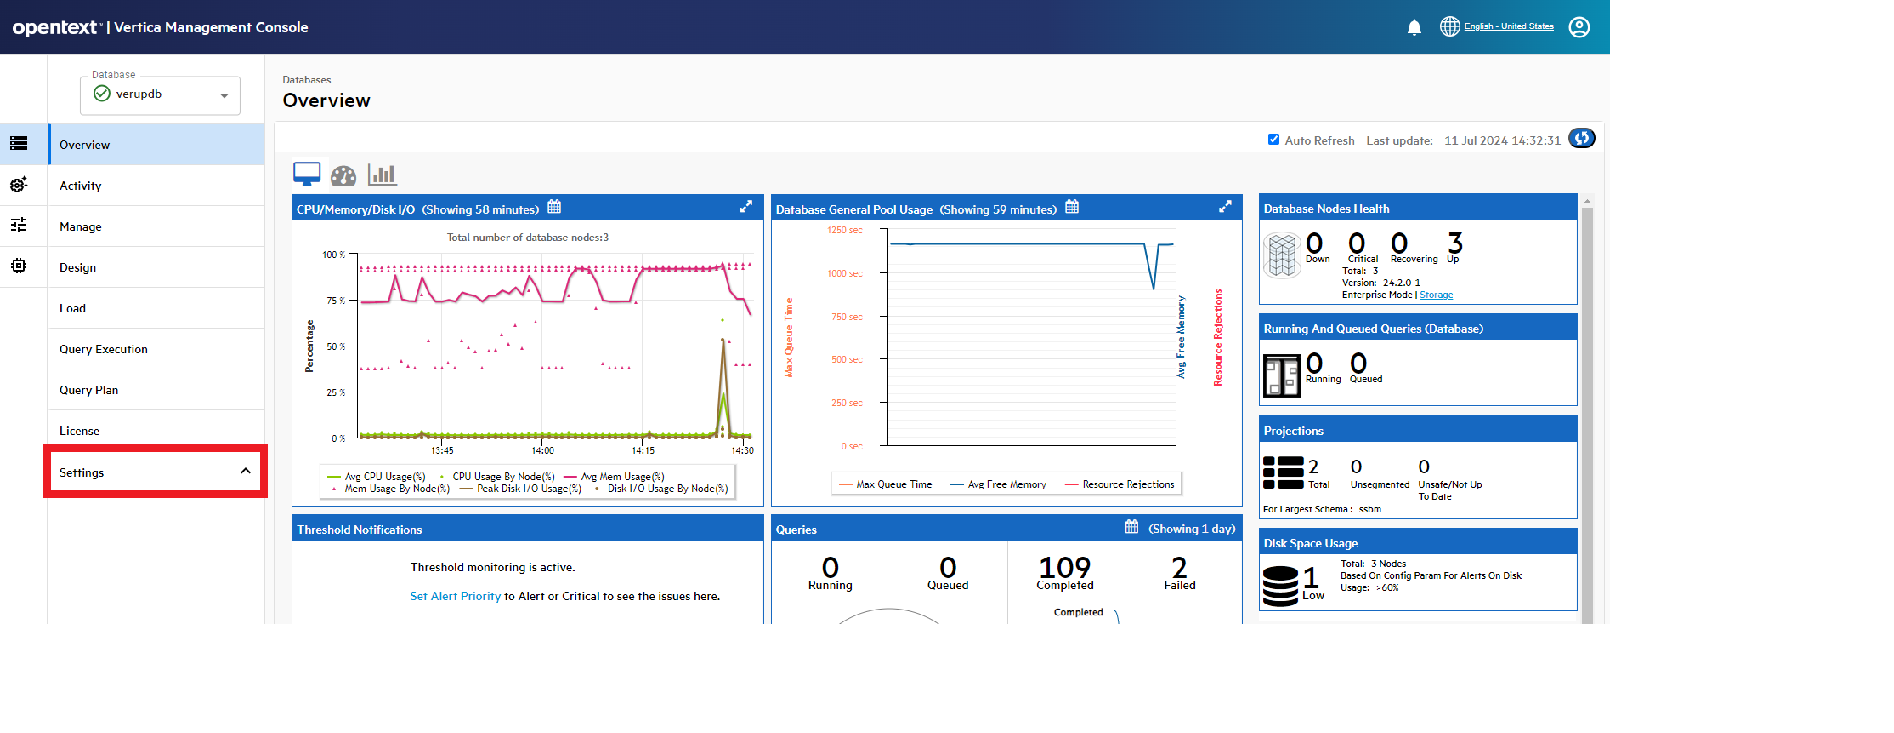Screen dimensions: 1894x733
Task: Click the 0 Queued count in Queries panel
Action: [948, 568]
